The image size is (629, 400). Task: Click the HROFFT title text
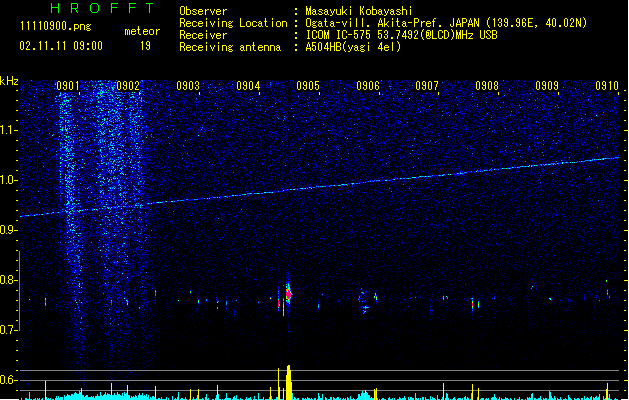[102, 8]
